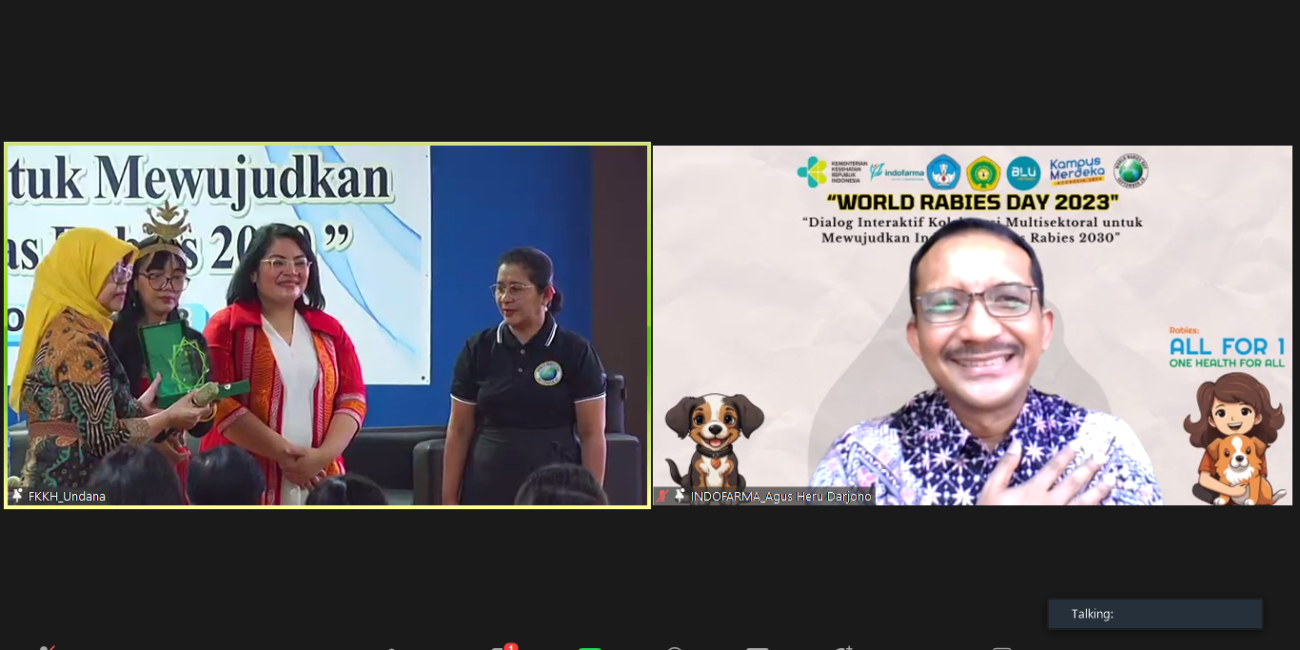Click the pin icon beside INDOFARMA name
Viewport: 1300px width, 650px height.
point(680,496)
